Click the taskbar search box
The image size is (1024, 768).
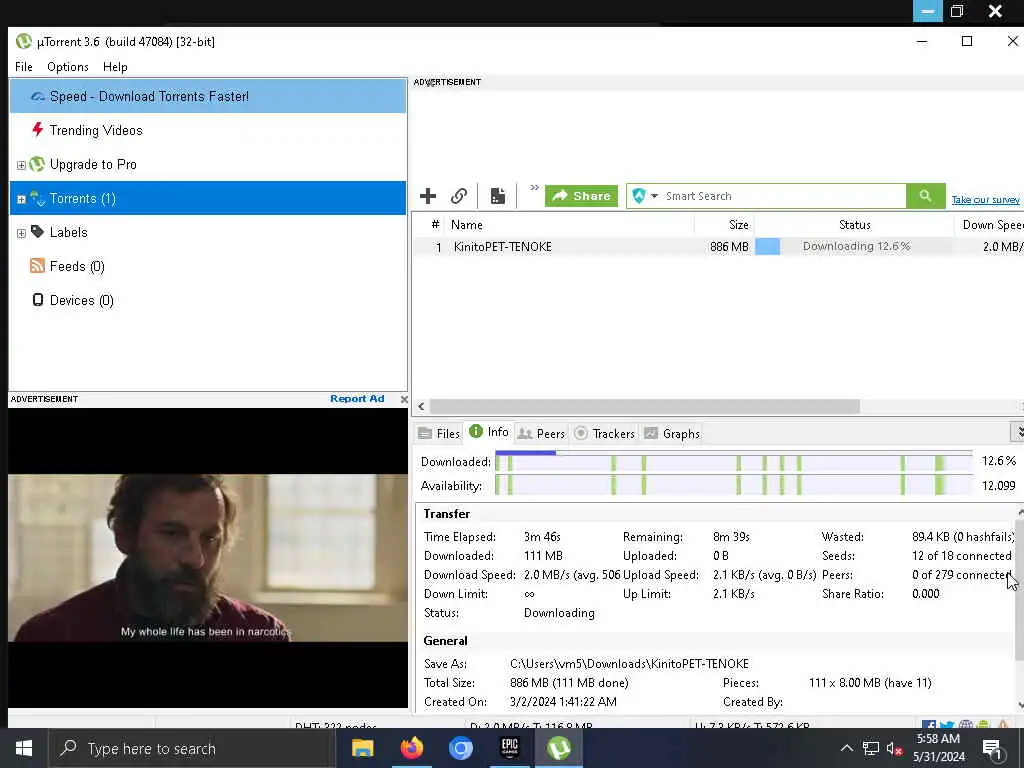192,748
